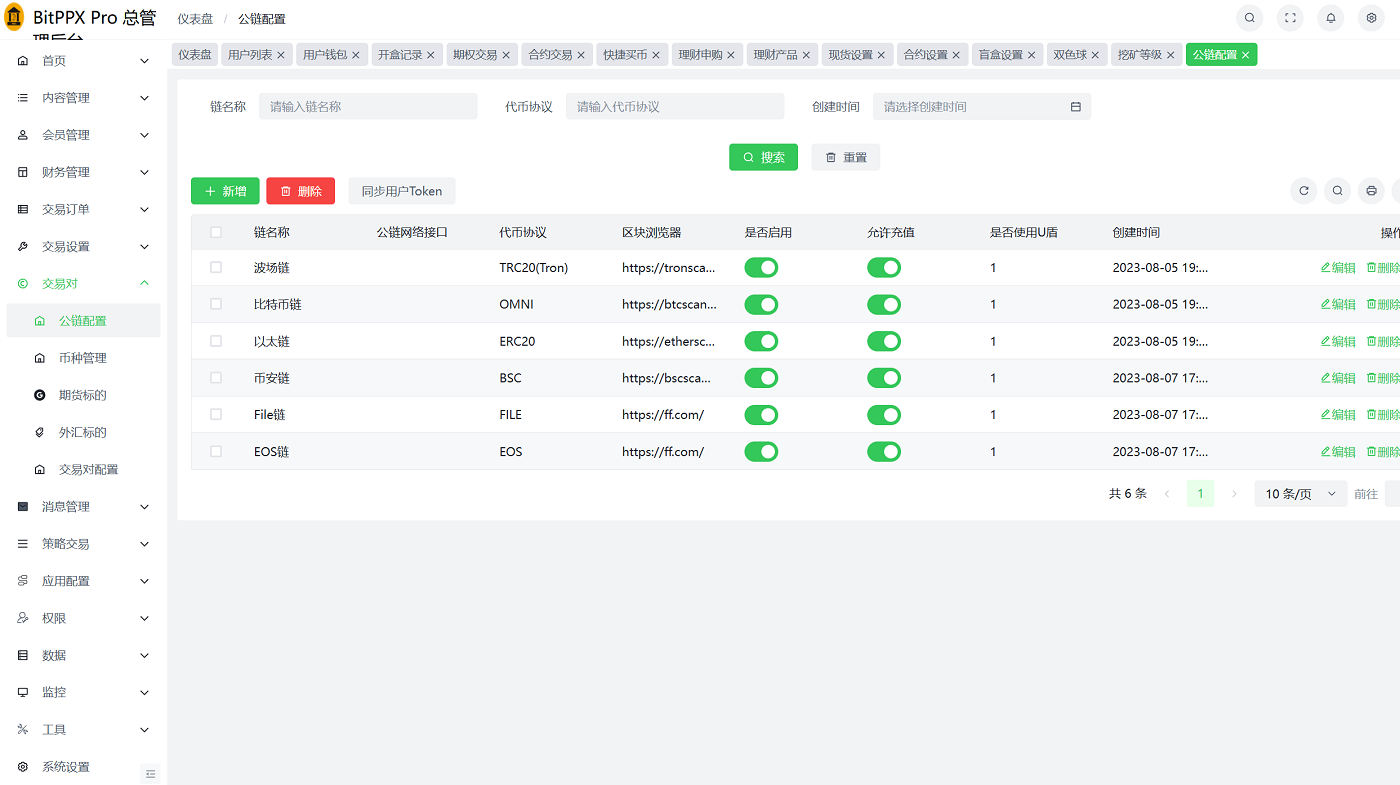
Task: Go to next page arrow in pagination
Action: [x=1234, y=494]
